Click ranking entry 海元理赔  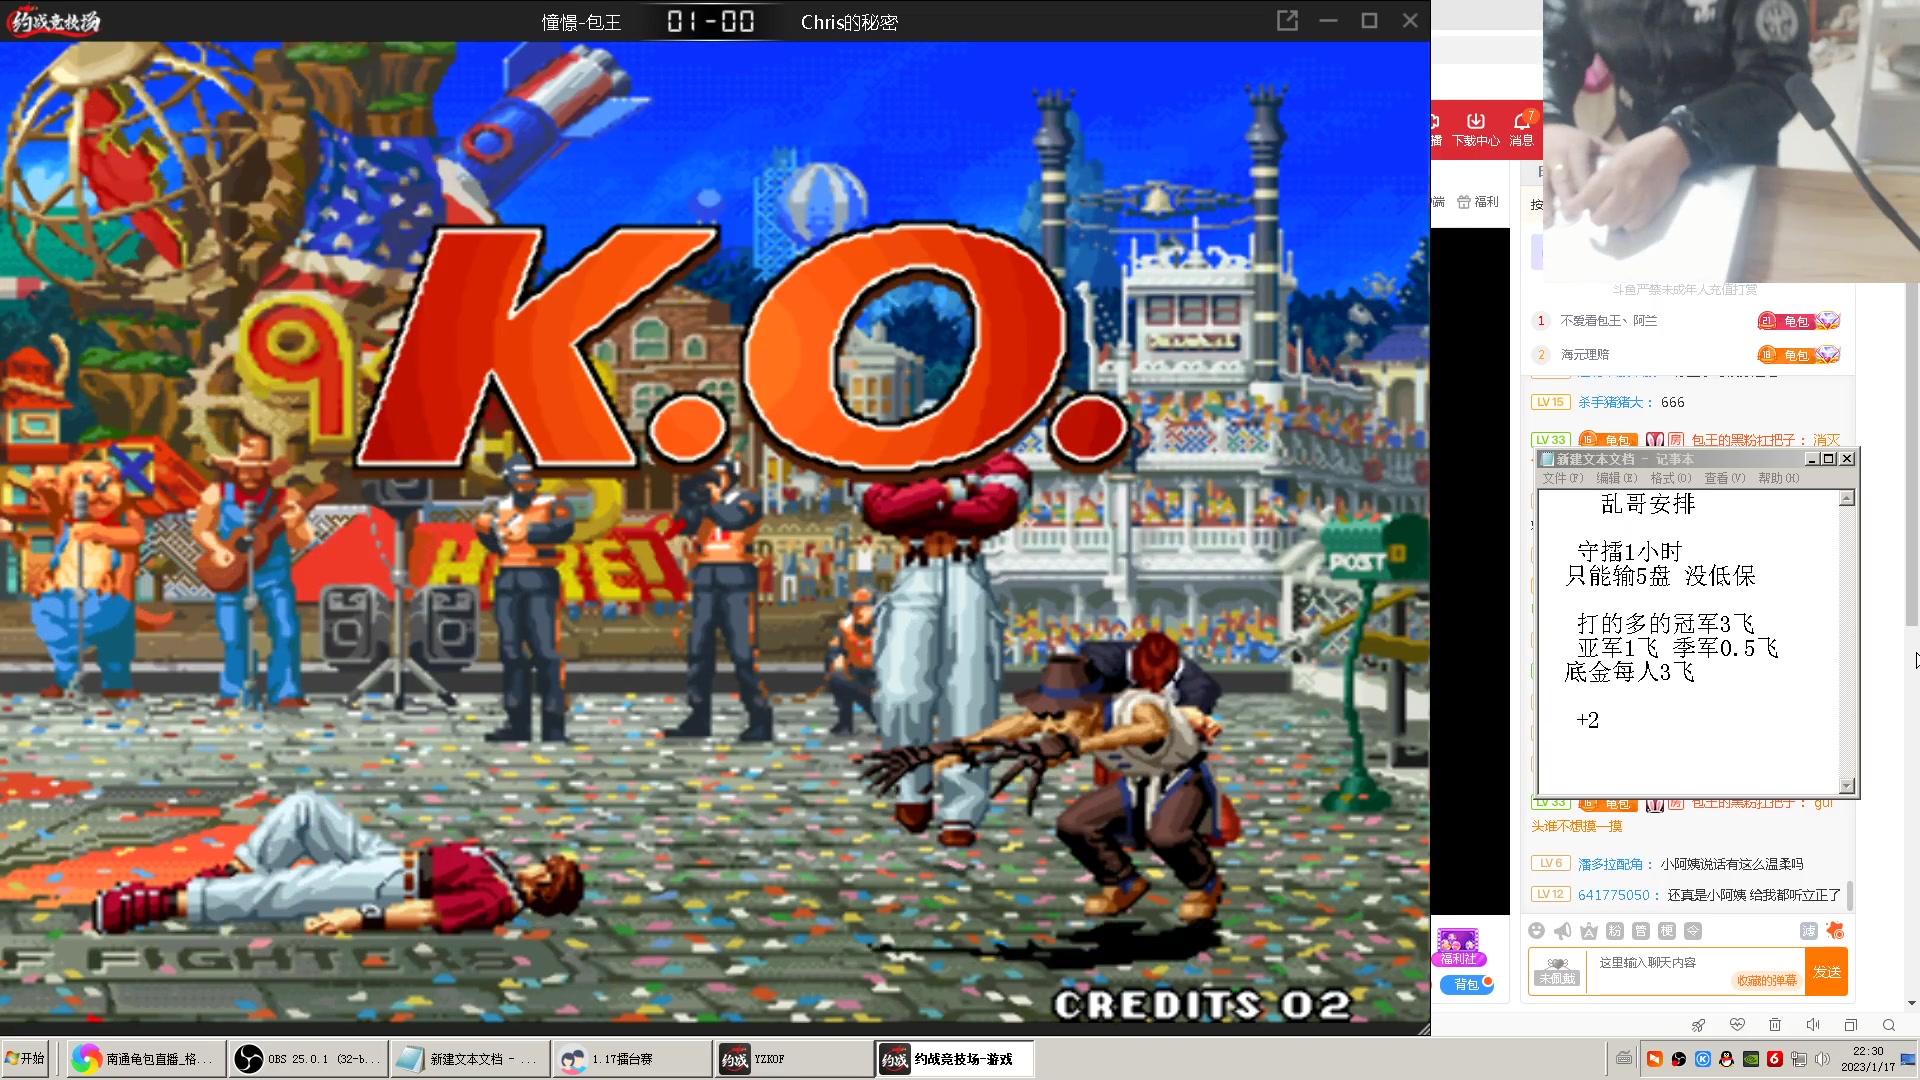click(x=1585, y=355)
